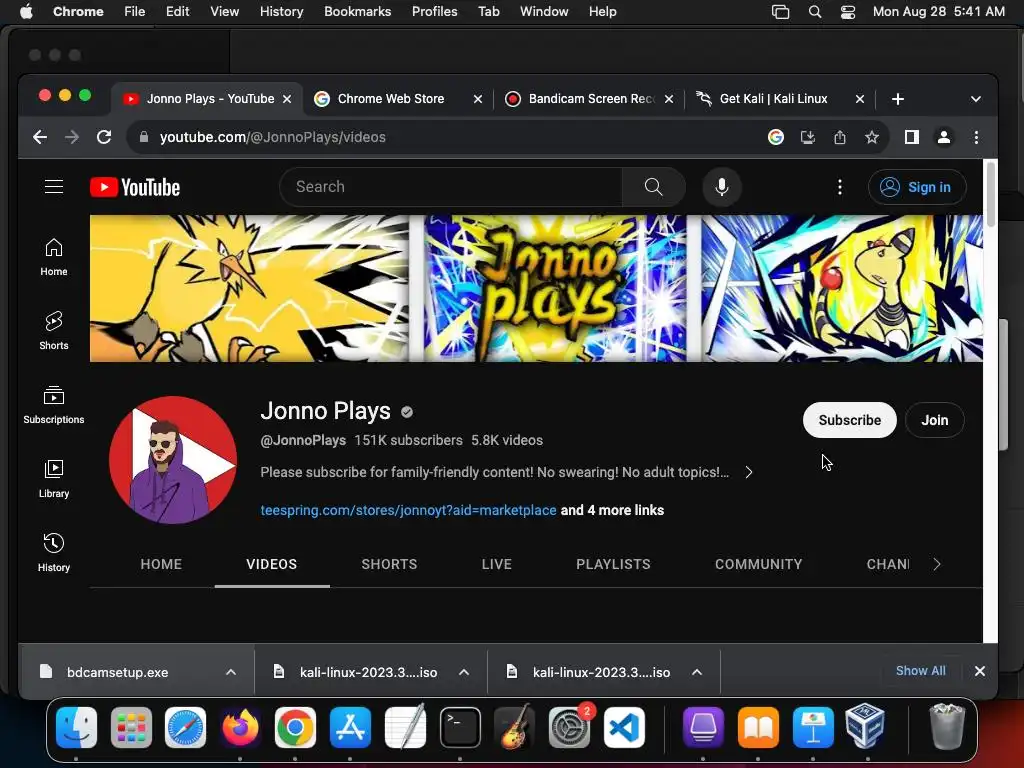
Task: Switch to the LIVE channel tab
Action: pyautogui.click(x=497, y=564)
